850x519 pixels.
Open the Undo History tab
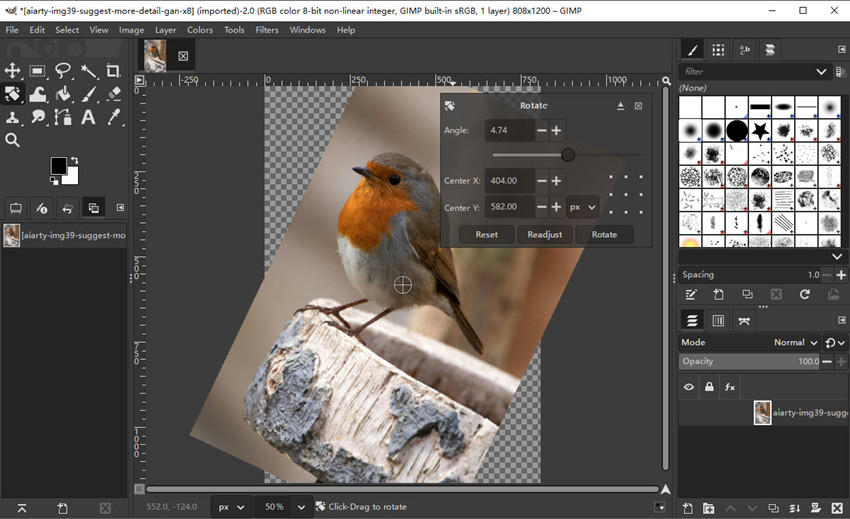pyautogui.click(x=67, y=208)
